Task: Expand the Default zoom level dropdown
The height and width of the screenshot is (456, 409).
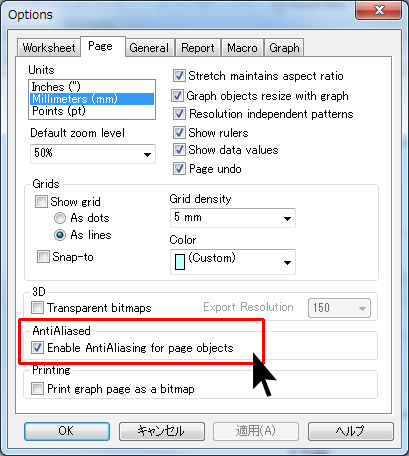Action: click(x=93, y=154)
